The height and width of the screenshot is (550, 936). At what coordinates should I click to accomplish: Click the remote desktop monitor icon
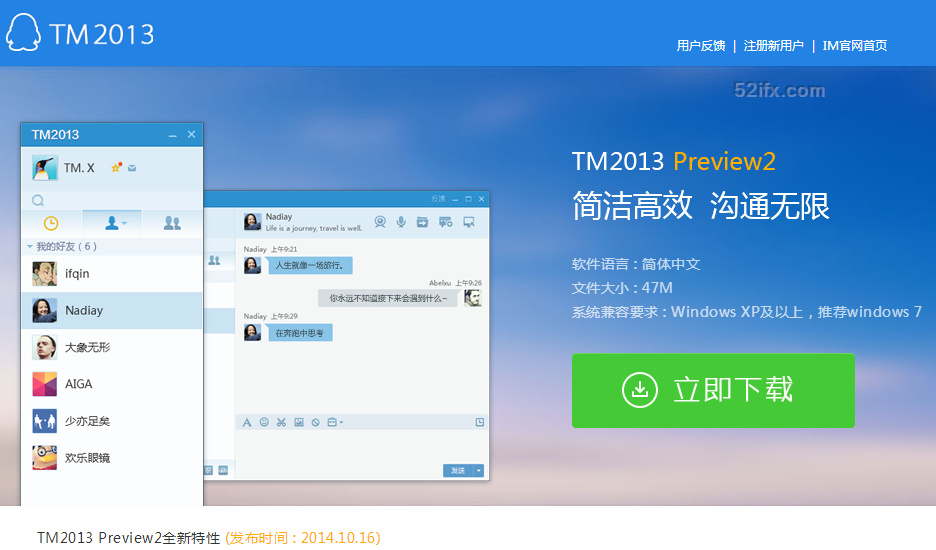469,222
